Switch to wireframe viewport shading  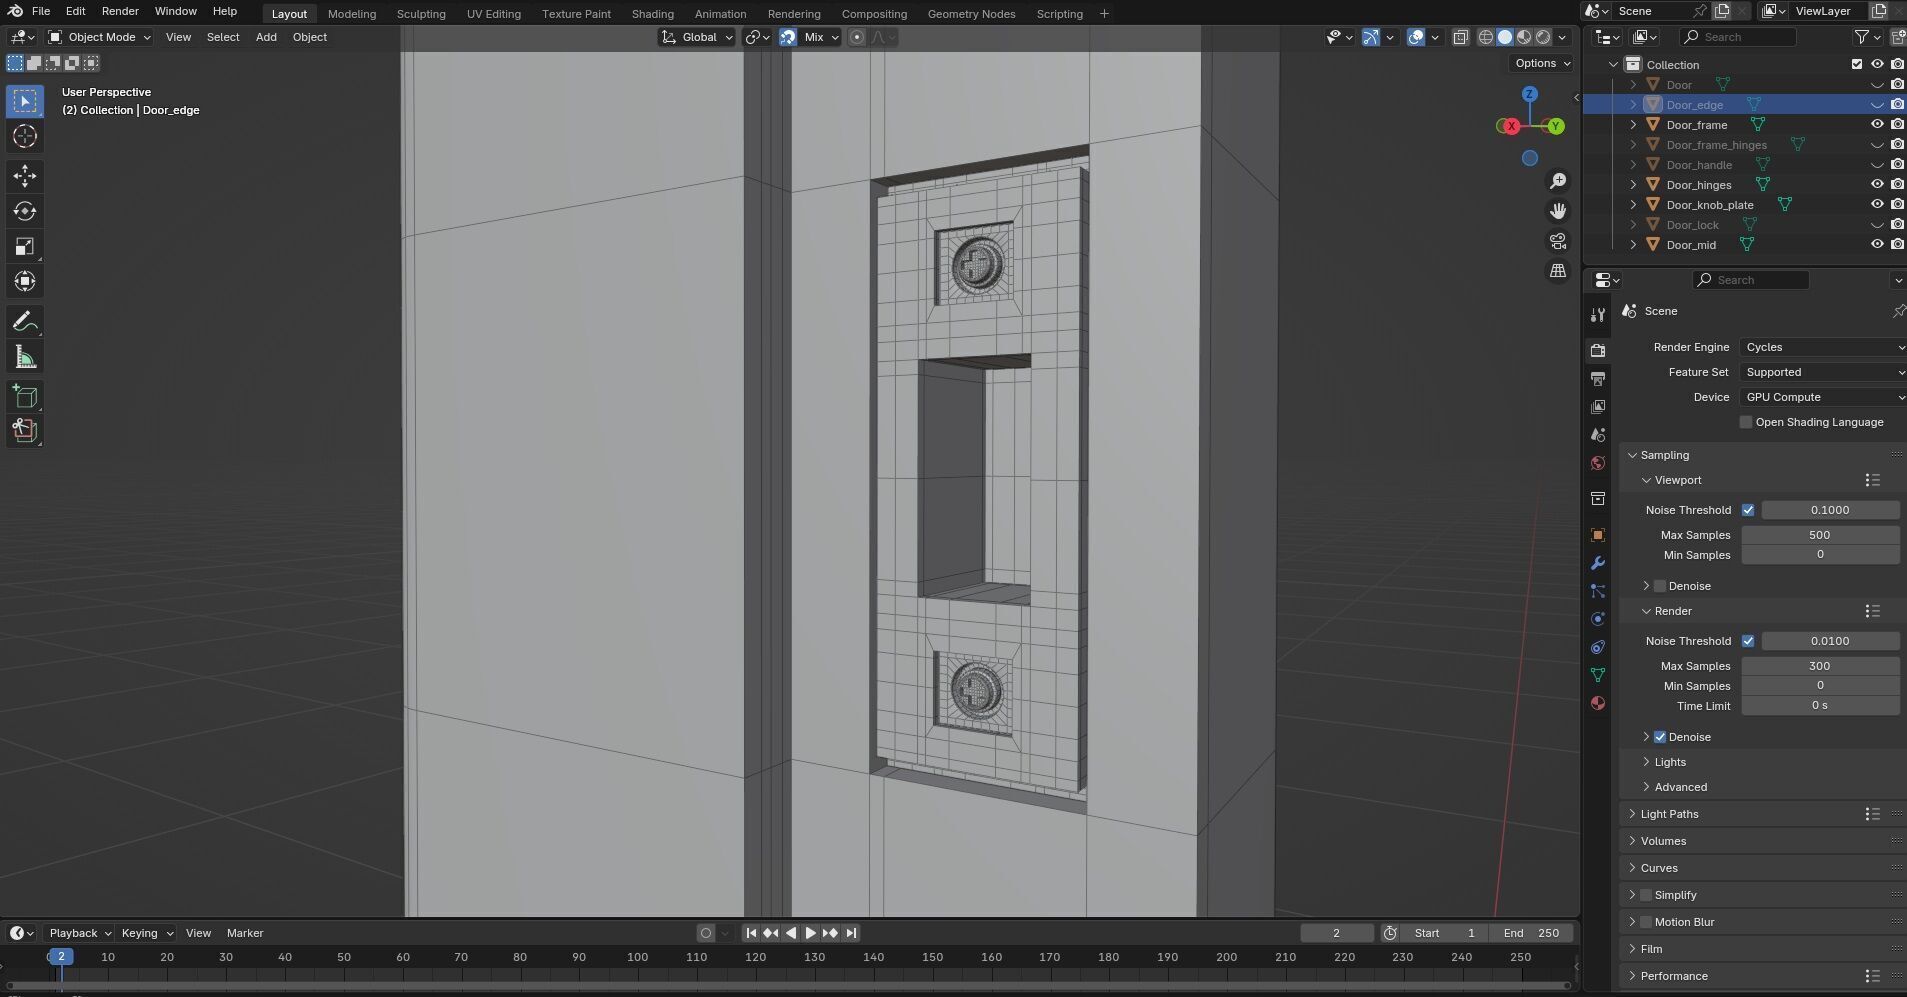click(x=1486, y=37)
